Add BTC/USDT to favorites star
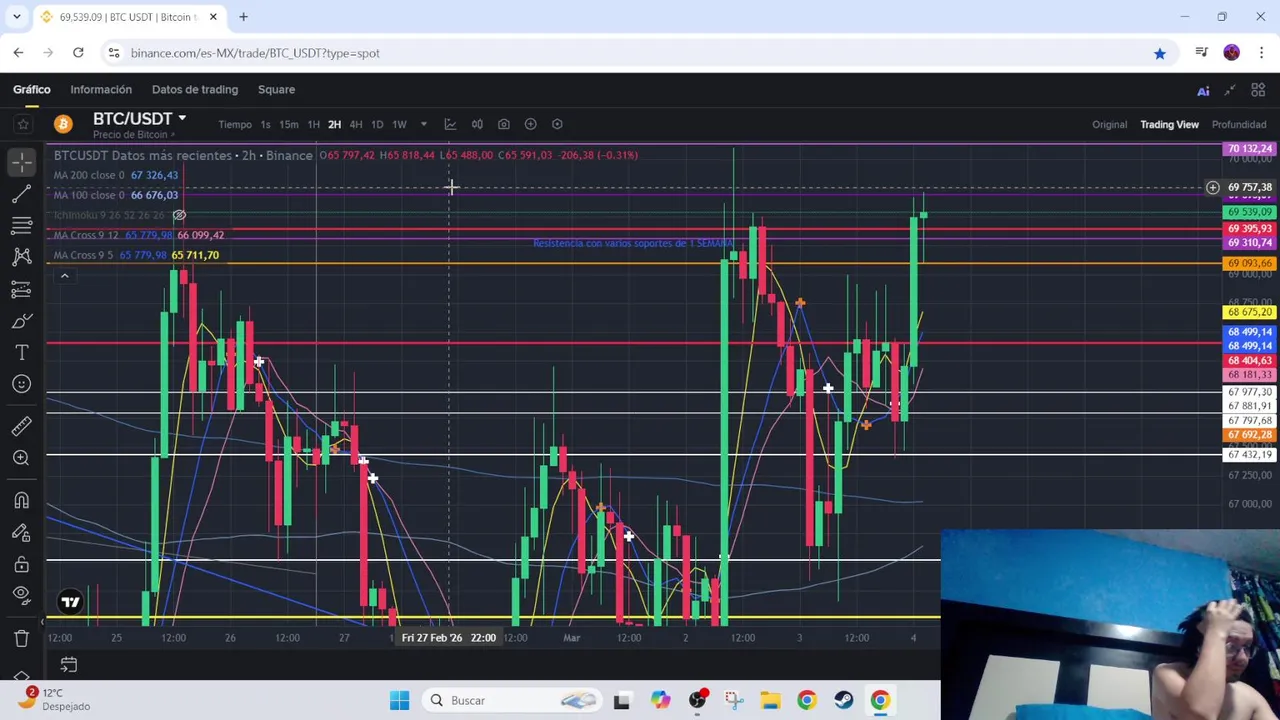Viewport: 1280px width, 720px height. tap(22, 124)
